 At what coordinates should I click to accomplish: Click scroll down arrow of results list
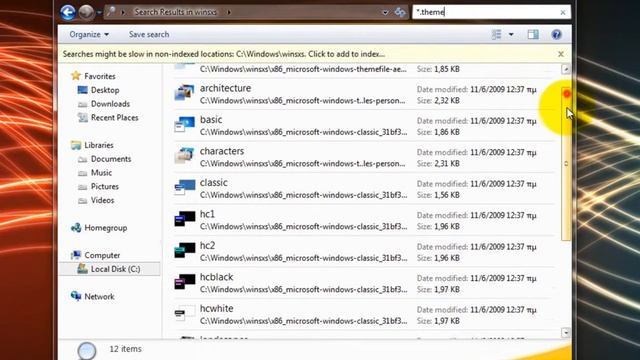pyautogui.click(x=566, y=333)
